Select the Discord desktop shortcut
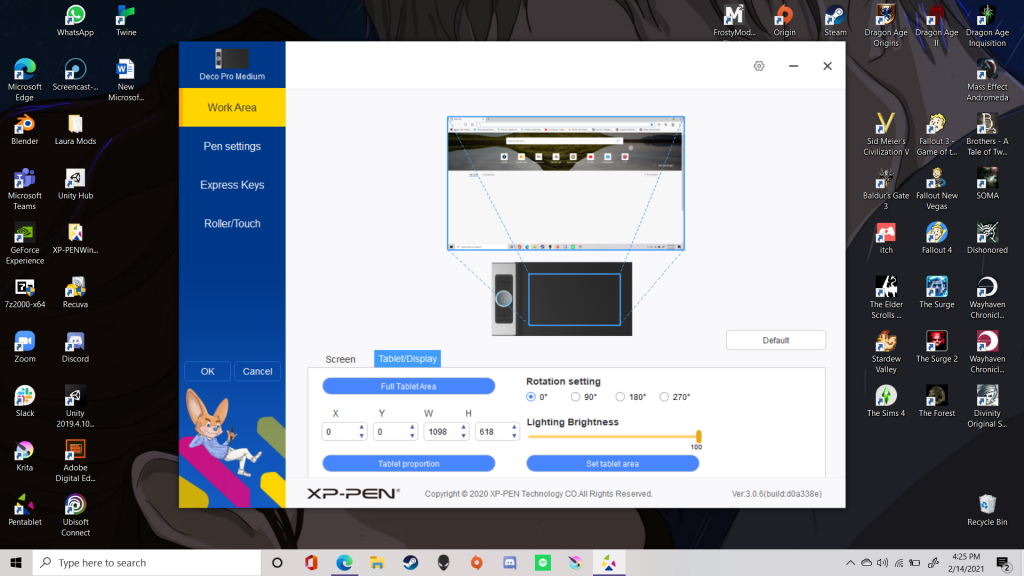The height and width of the screenshot is (576, 1024). tap(75, 347)
